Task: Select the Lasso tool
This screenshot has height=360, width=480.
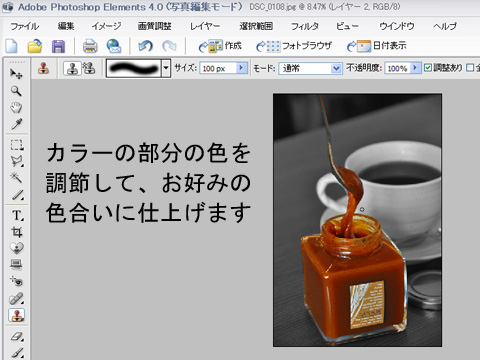Action: pos(17,161)
